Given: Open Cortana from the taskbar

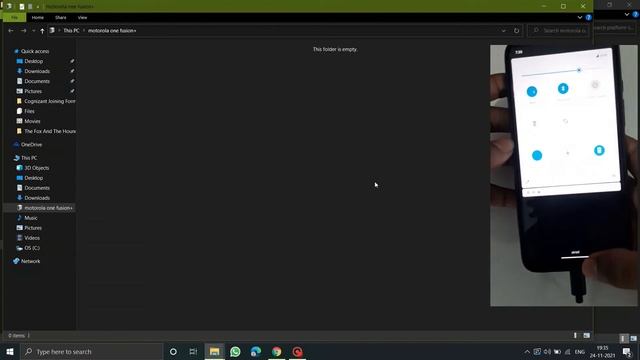Looking at the screenshot, I should (x=173, y=351).
